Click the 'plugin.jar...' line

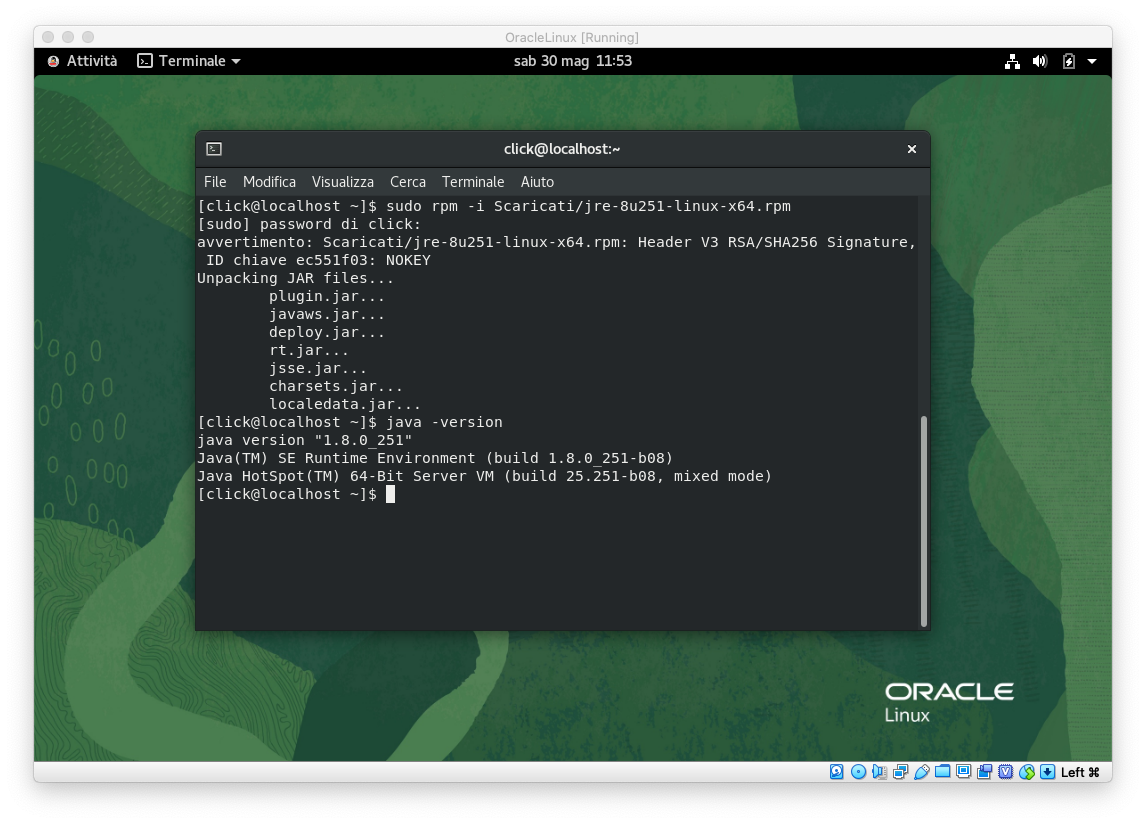(327, 297)
